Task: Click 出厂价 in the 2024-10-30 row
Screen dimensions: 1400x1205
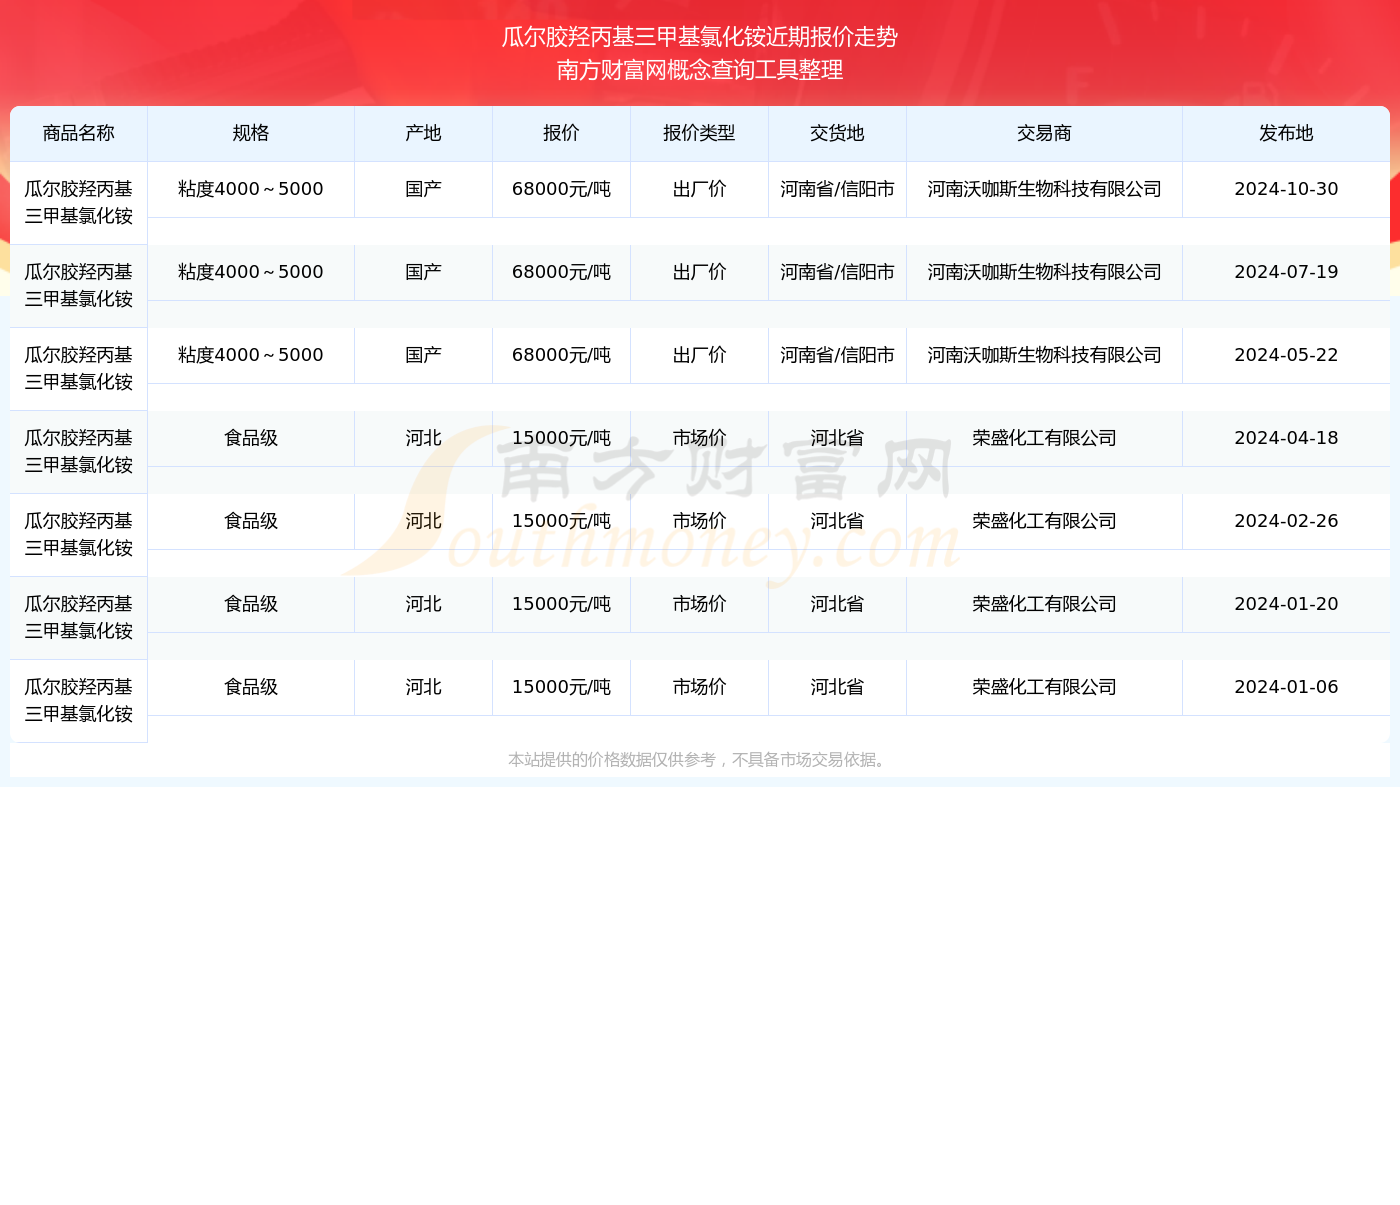Action: pyautogui.click(x=700, y=189)
